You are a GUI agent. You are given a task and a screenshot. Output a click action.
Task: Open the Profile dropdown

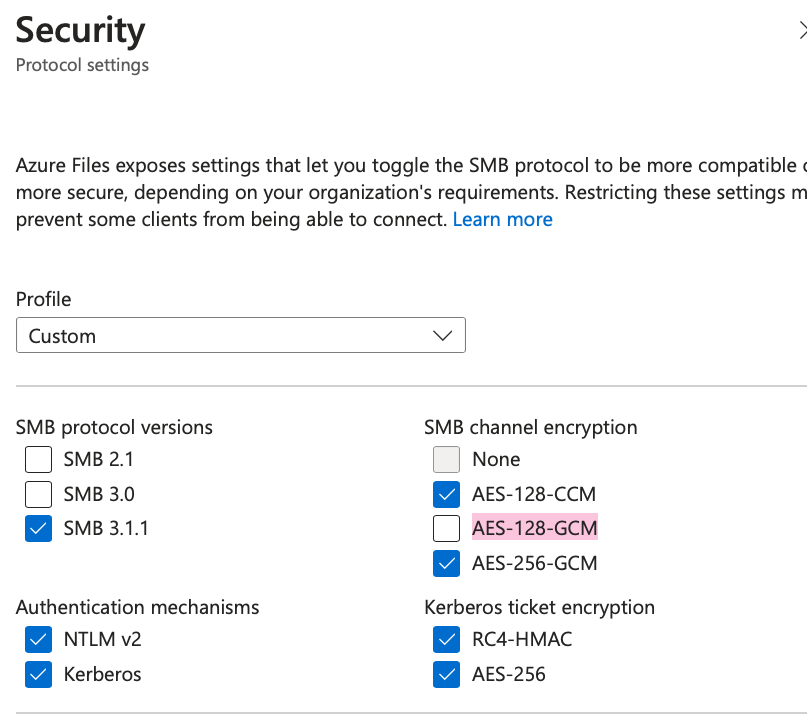[x=240, y=335]
